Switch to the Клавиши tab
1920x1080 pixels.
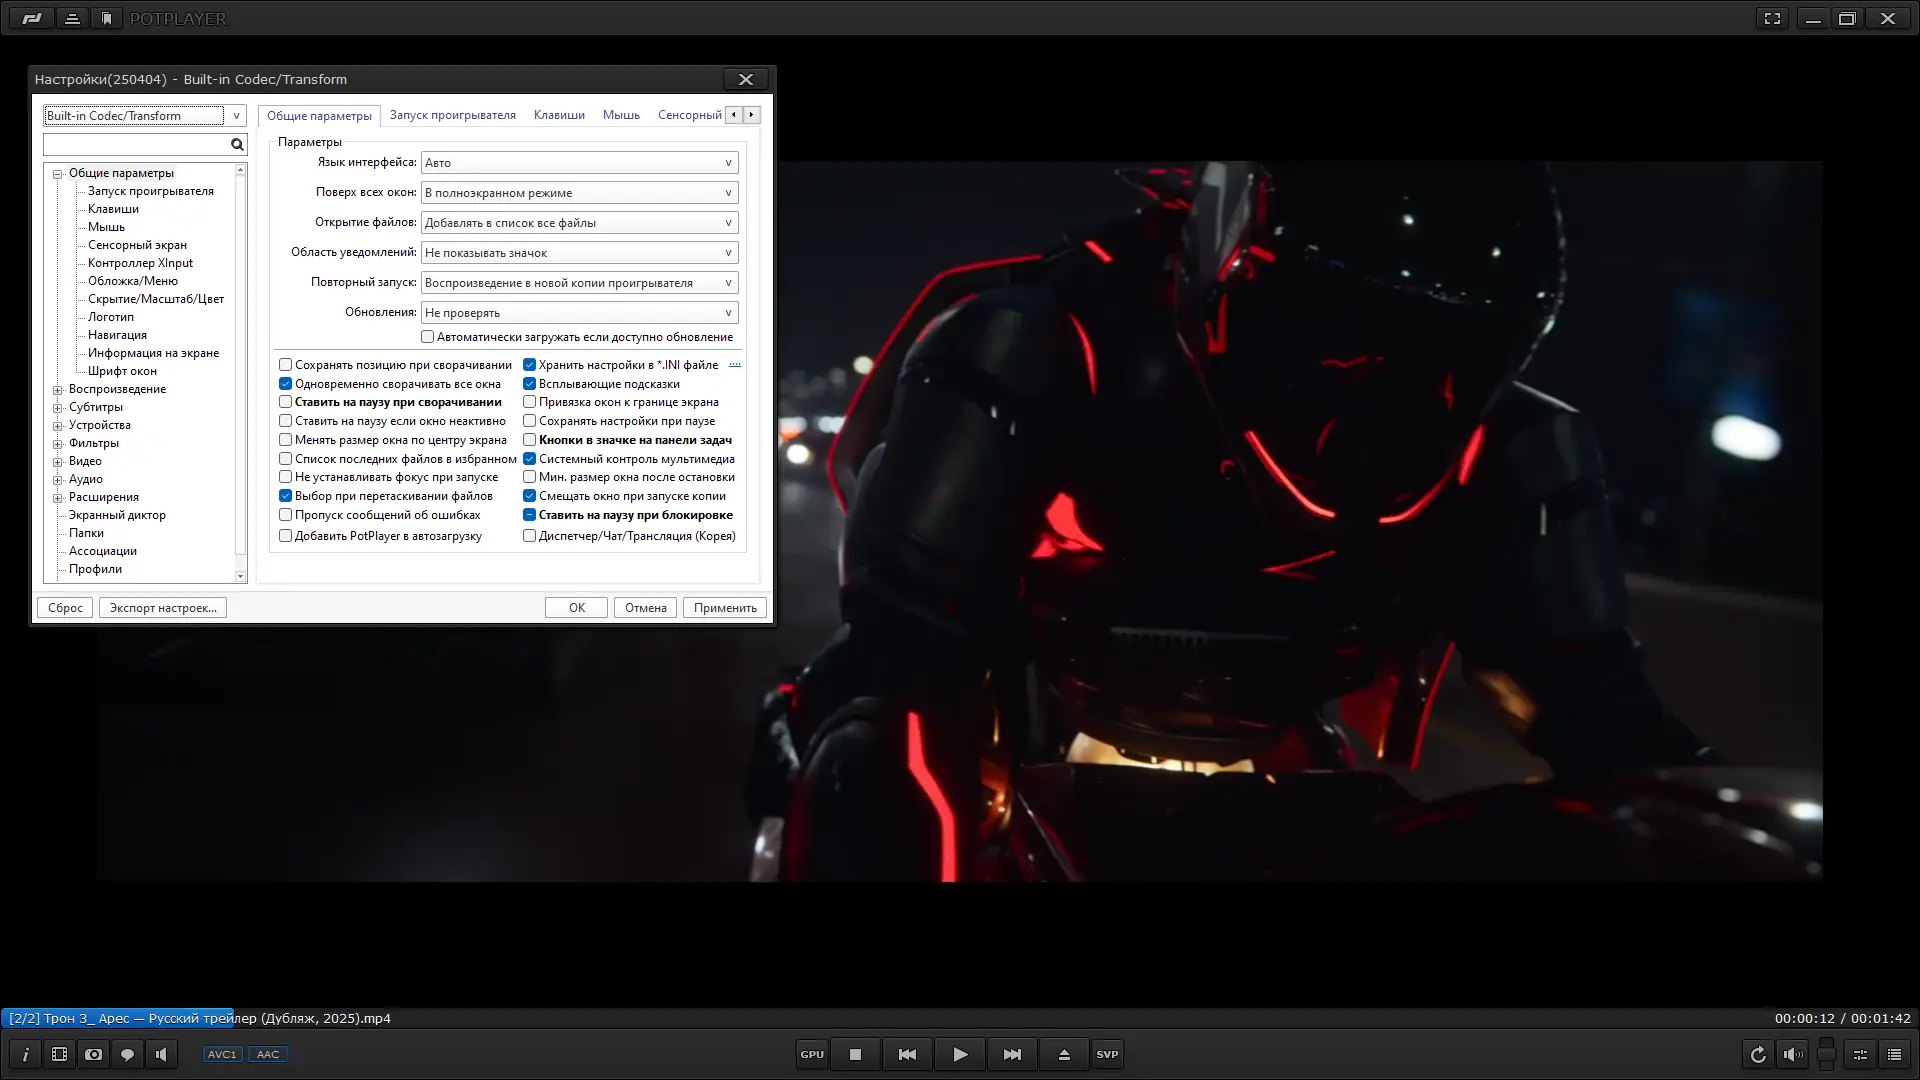559,115
